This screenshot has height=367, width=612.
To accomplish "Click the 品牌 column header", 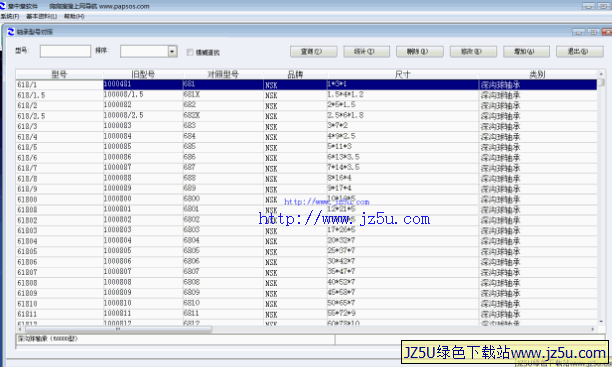I will coord(295,74).
